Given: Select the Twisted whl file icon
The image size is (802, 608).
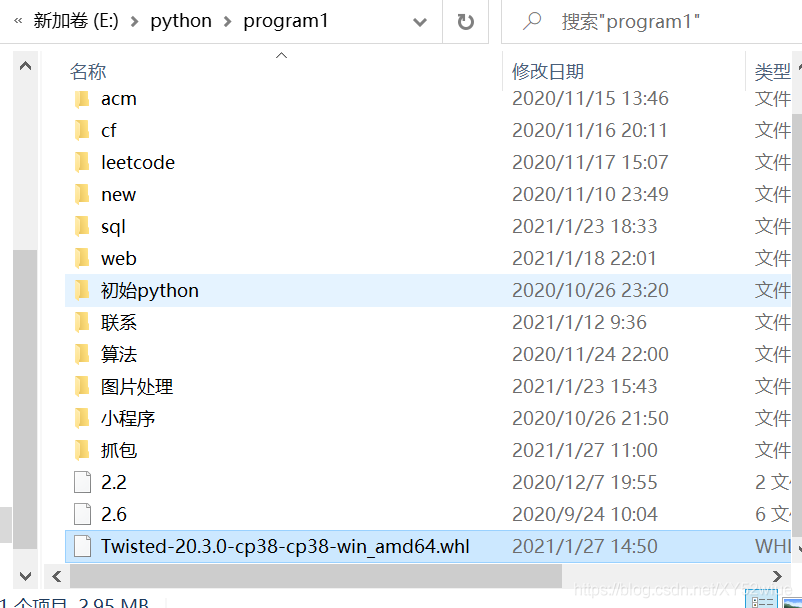Looking at the screenshot, I should tap(82, 546).
